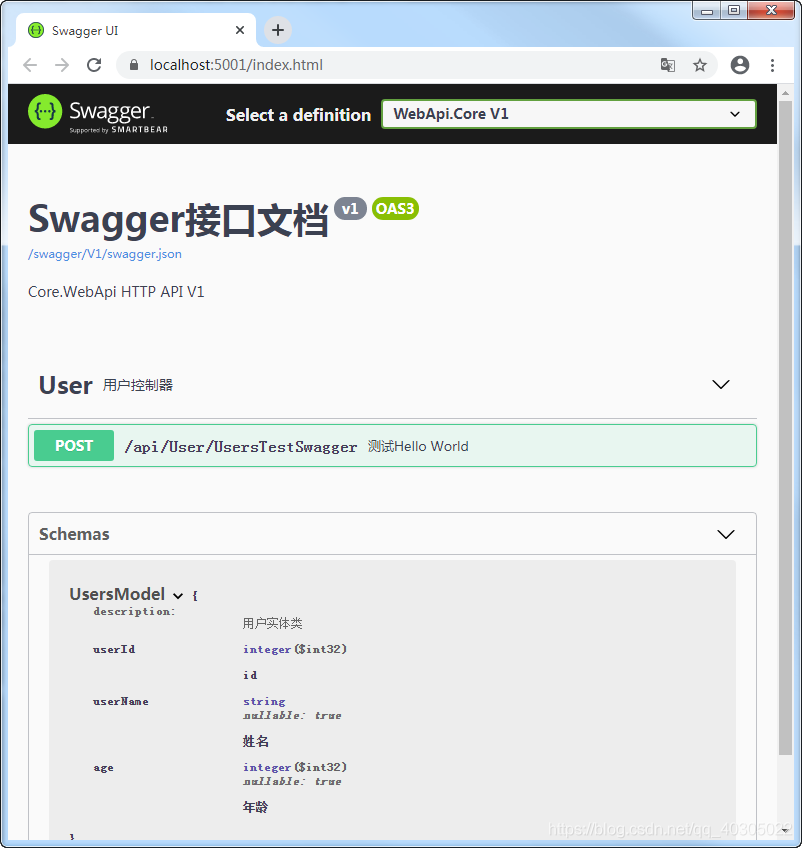The image size is (802, 848).
Task: Click the age property name
Action: coord(103,768)
